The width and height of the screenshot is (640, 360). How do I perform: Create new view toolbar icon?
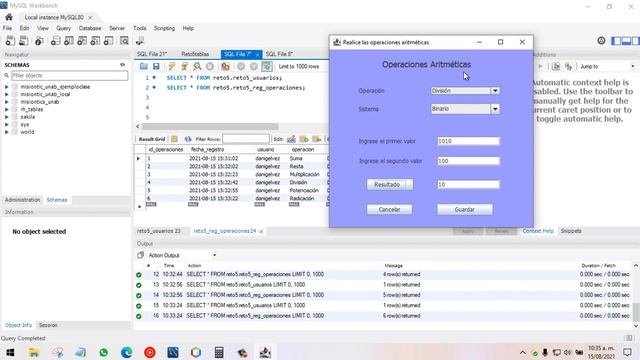click(x=82, y=41)
